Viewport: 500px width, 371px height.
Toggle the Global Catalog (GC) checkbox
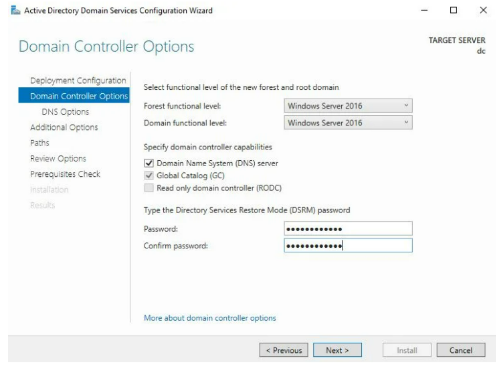(x=149, y=175)
